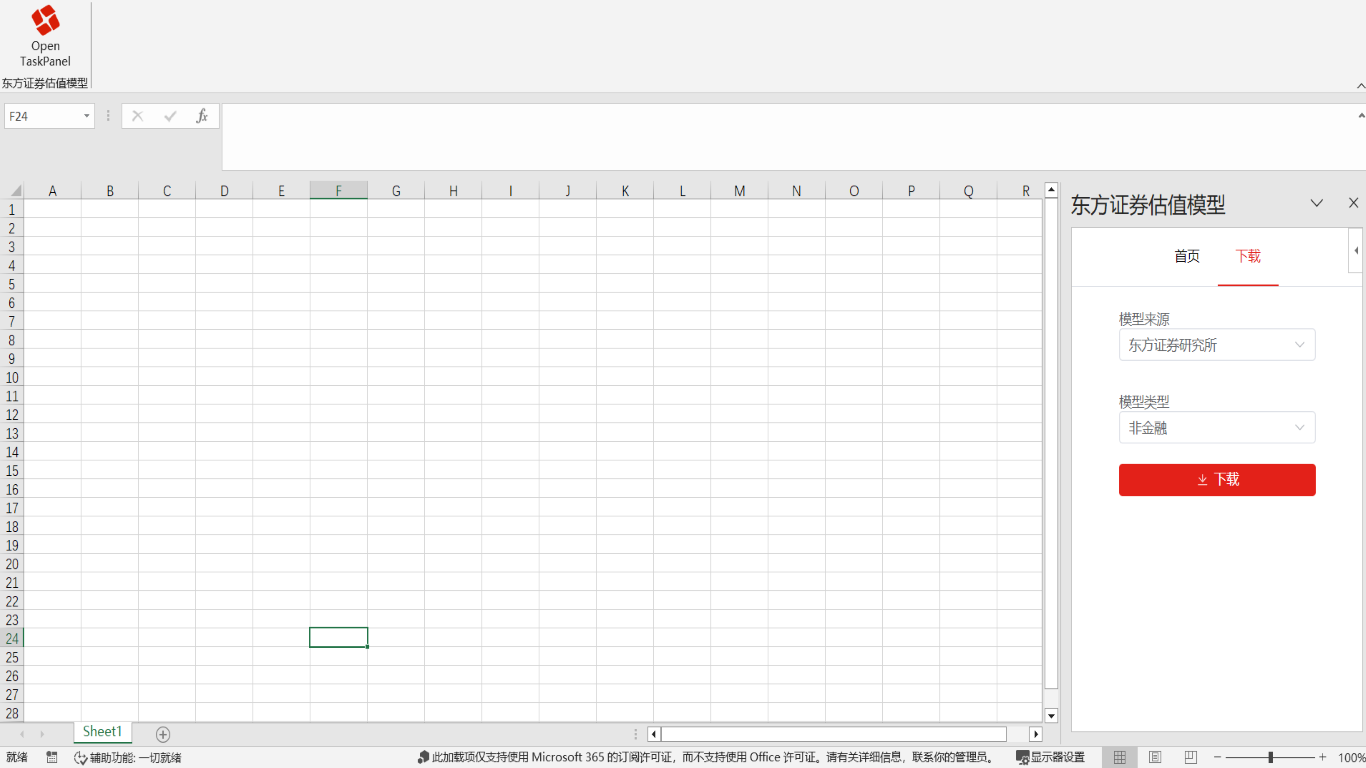The image size is (1366, 768).
Task: Click the 就绪 status indicator
Action: 17,758
